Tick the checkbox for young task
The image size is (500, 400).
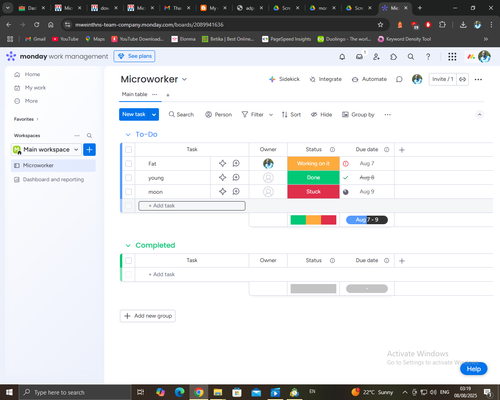coord(128,178)
